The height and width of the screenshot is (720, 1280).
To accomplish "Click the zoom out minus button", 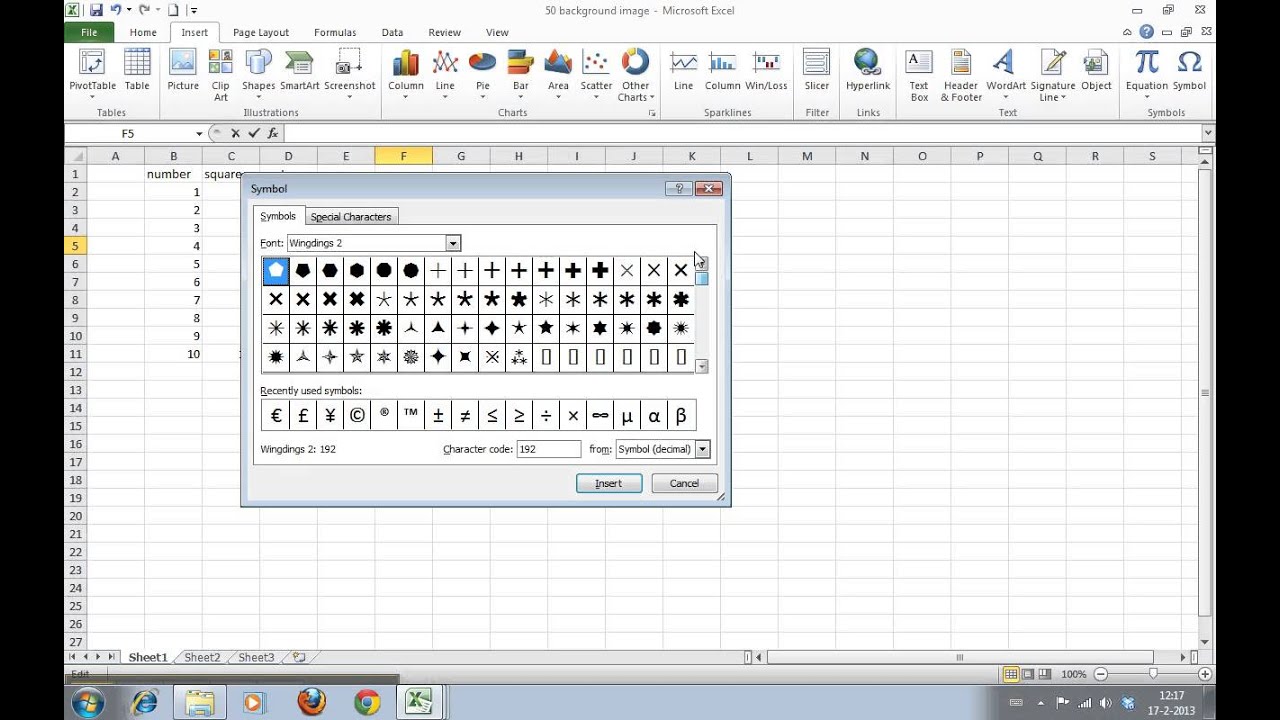I will click(x=1100, y=674).
